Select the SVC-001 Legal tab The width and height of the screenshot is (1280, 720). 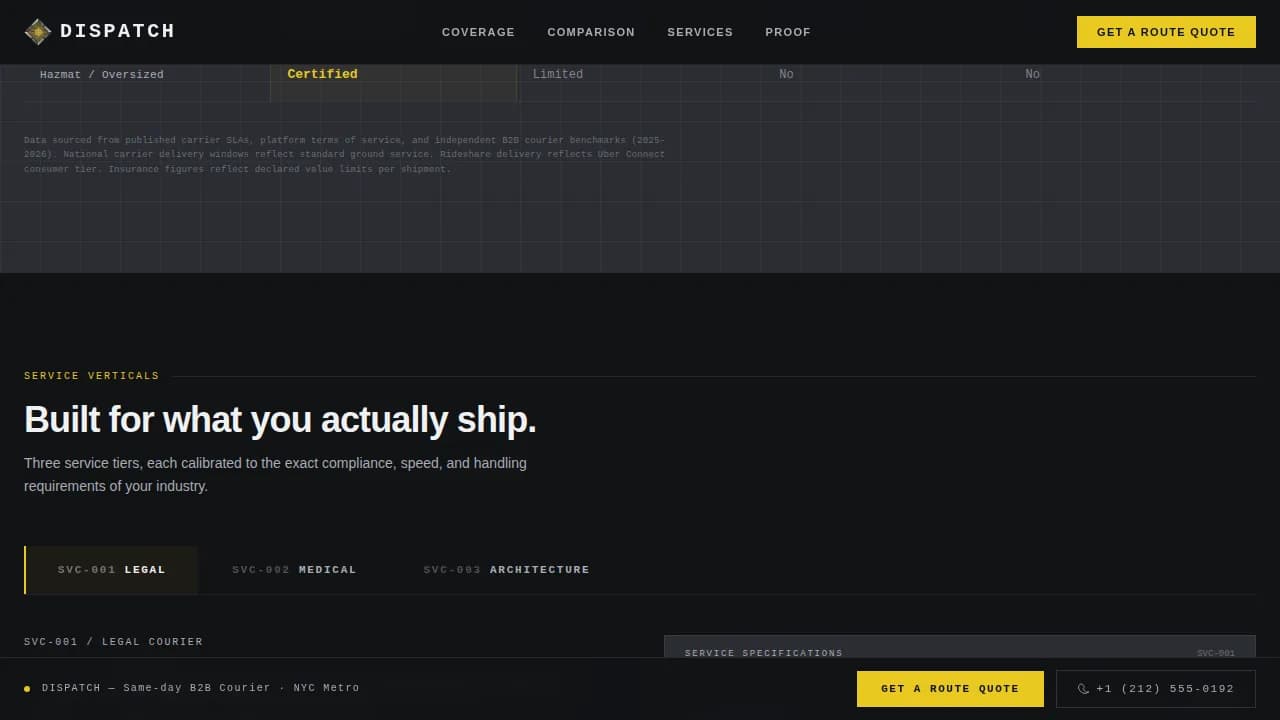[x=111, y=570]
